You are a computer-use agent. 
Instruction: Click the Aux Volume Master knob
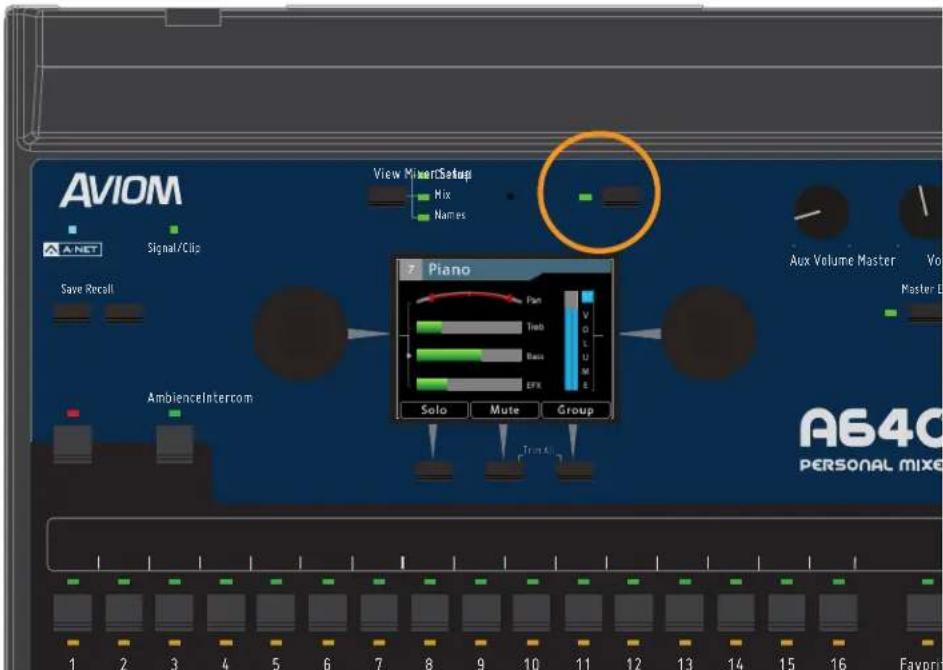click(821, 212)
